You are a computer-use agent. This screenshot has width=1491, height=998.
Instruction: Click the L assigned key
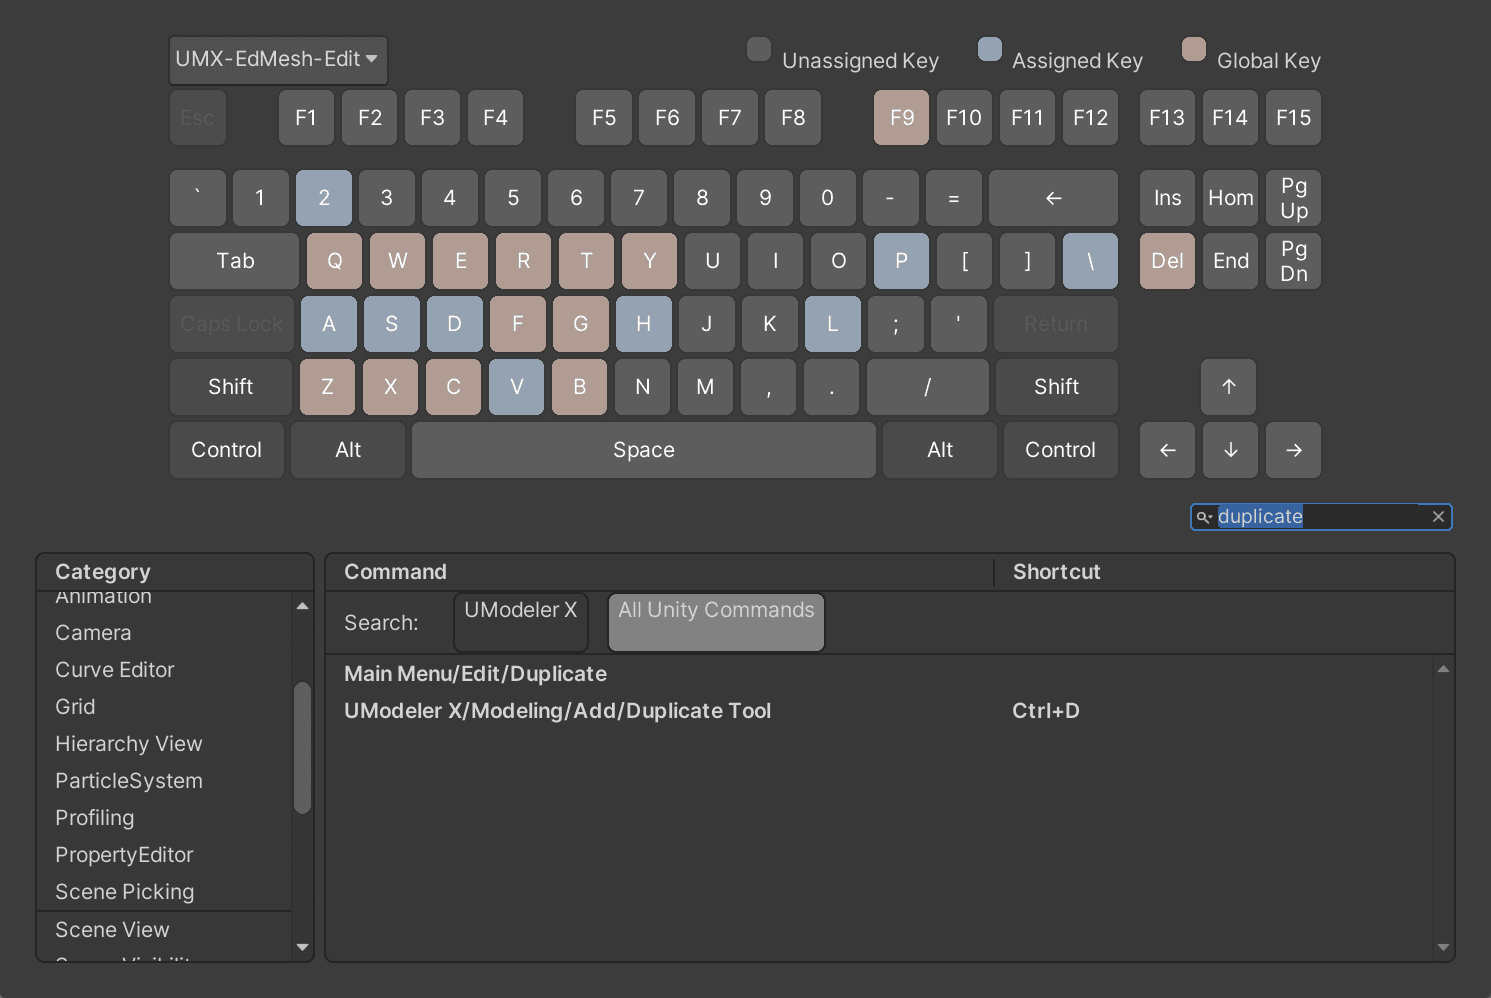tap(832, 324)
